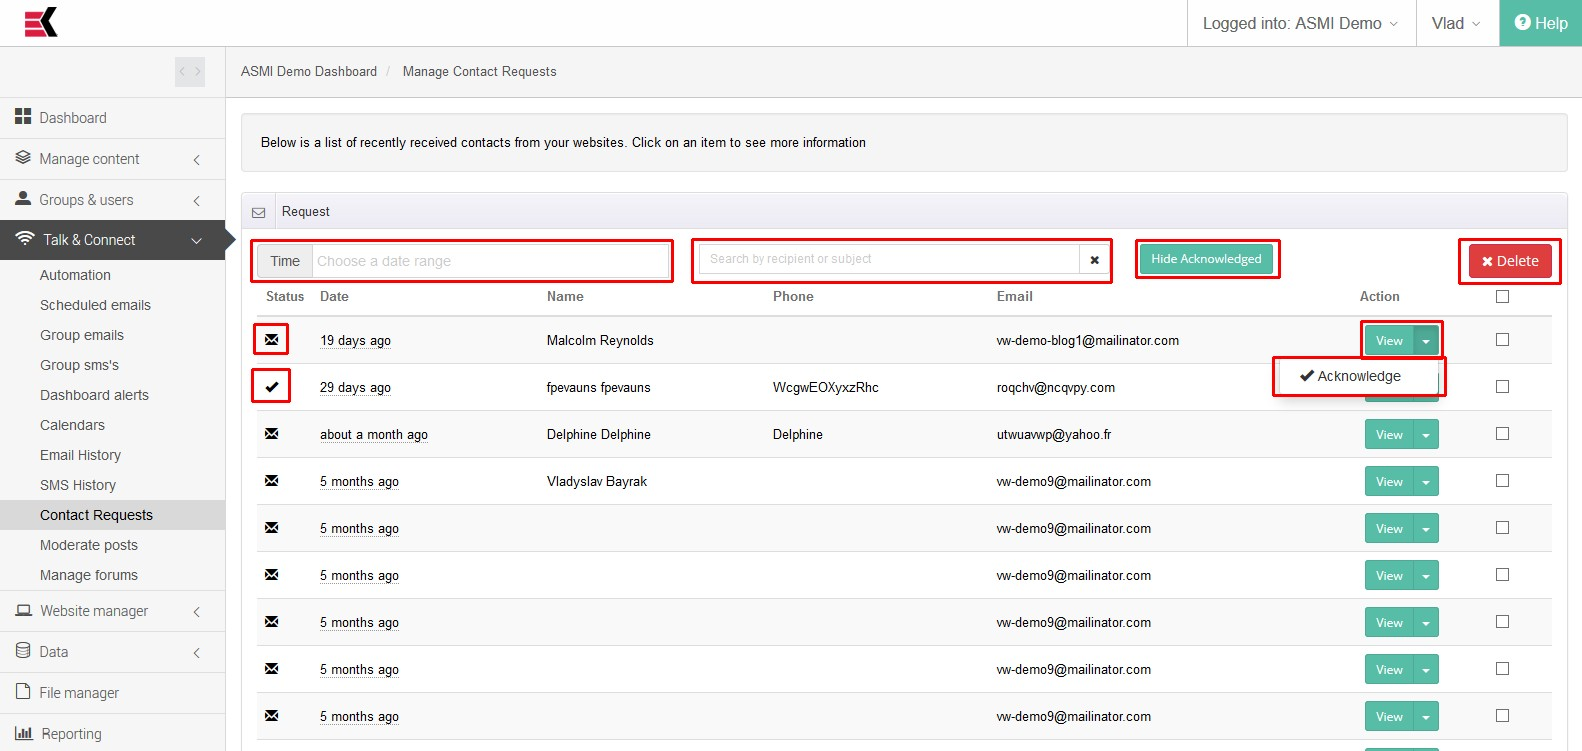
Task: Click the Manage content layers icon
Action: pyautogui.click(x=23, y=158)
